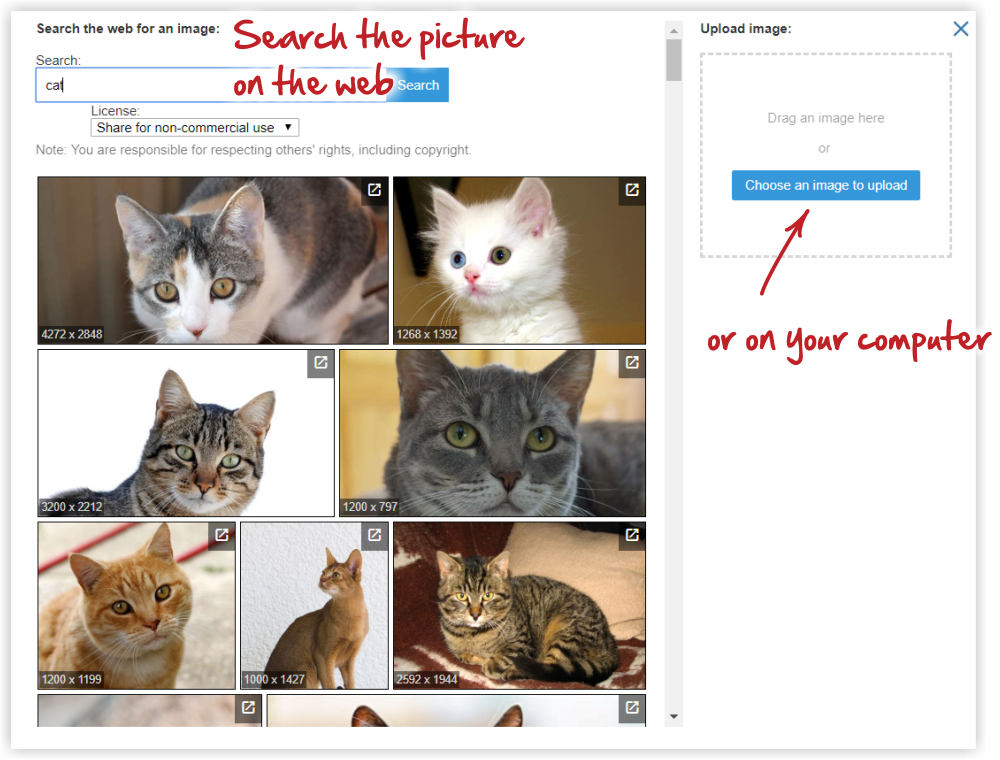Open source link on the 2592 x 1944 cat image
1000x760 pixels.
(x=632, y=536)
